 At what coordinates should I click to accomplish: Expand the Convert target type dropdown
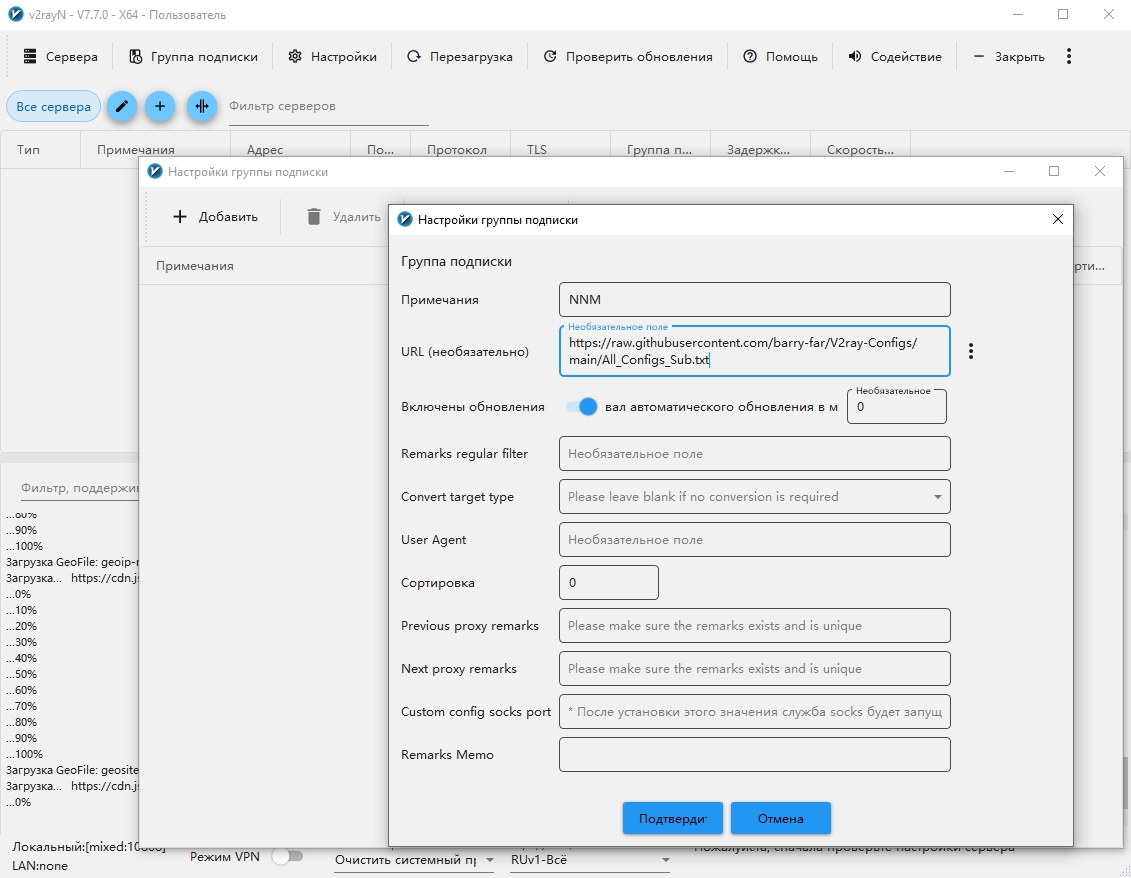coord(754,496)
